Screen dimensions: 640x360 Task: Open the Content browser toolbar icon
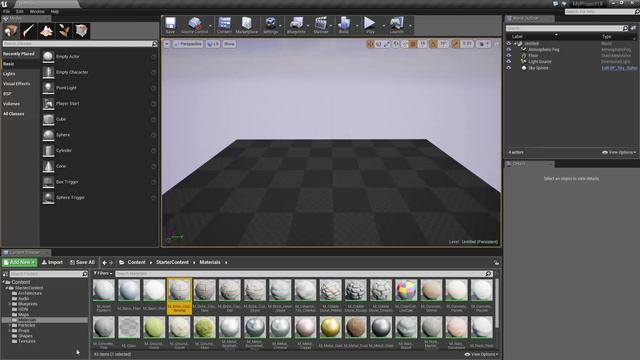(x=224, y=25)
